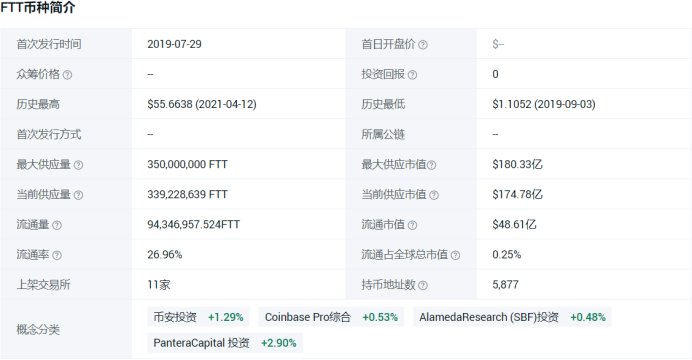This screenshot has height=360, width=692.
Task: Open the AlamedaResearch (SBF)投资 tag
Action: [512, 317]
